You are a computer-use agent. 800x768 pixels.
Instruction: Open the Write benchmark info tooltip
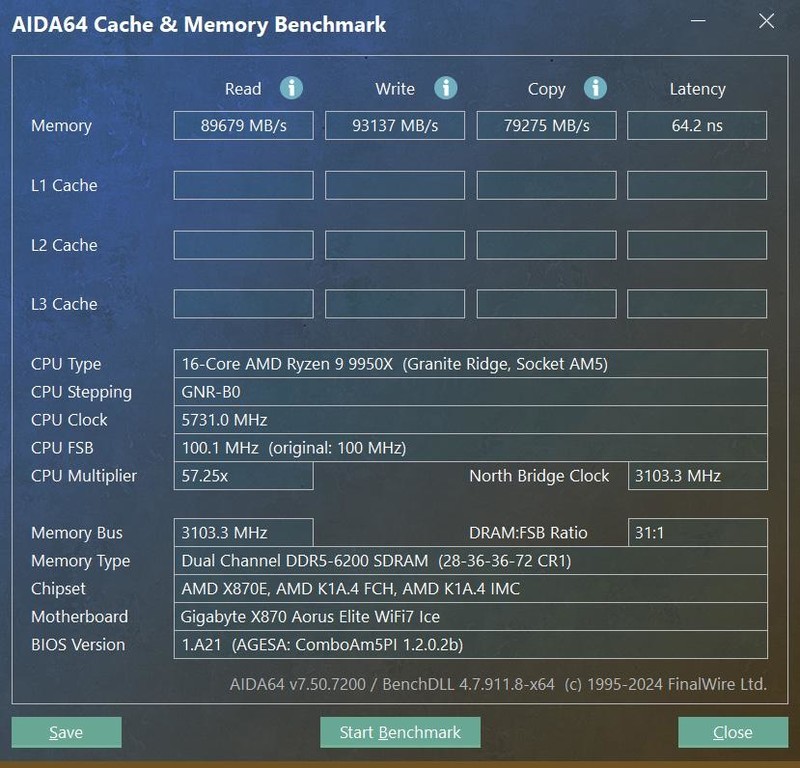click(443, 88)
